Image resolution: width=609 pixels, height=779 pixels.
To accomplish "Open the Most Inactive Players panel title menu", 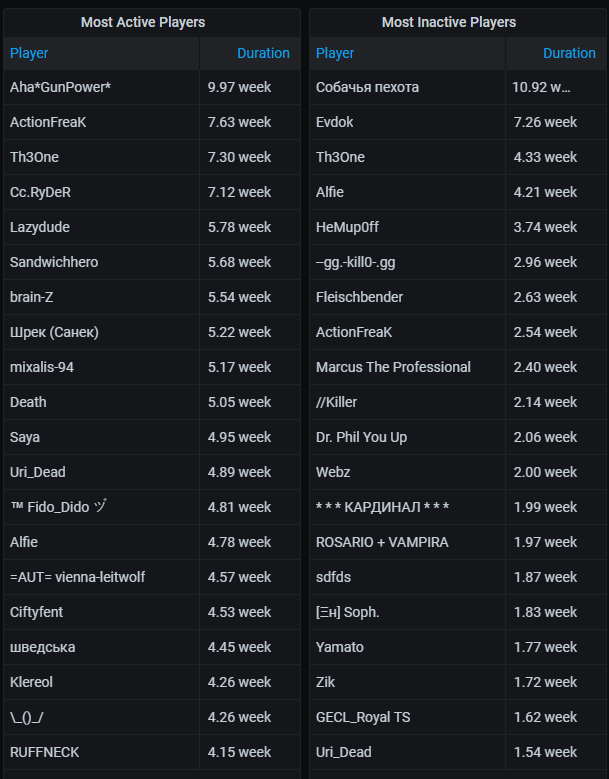I will [x=449, y=22].
